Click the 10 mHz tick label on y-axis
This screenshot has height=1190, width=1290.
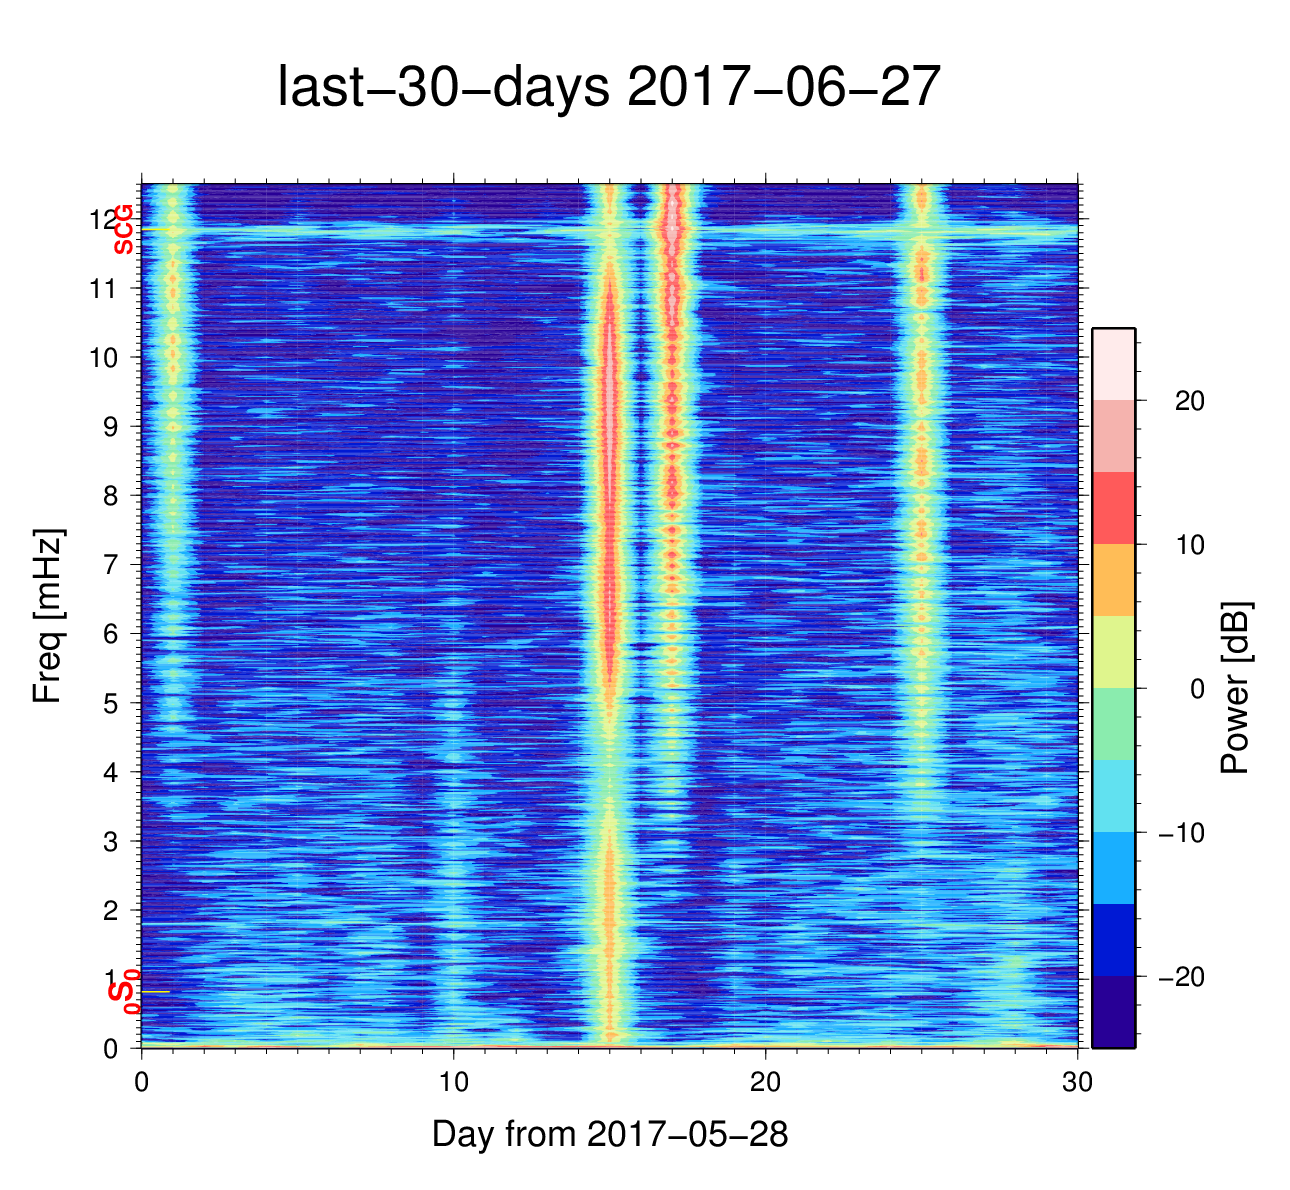[x=104, y=357]
